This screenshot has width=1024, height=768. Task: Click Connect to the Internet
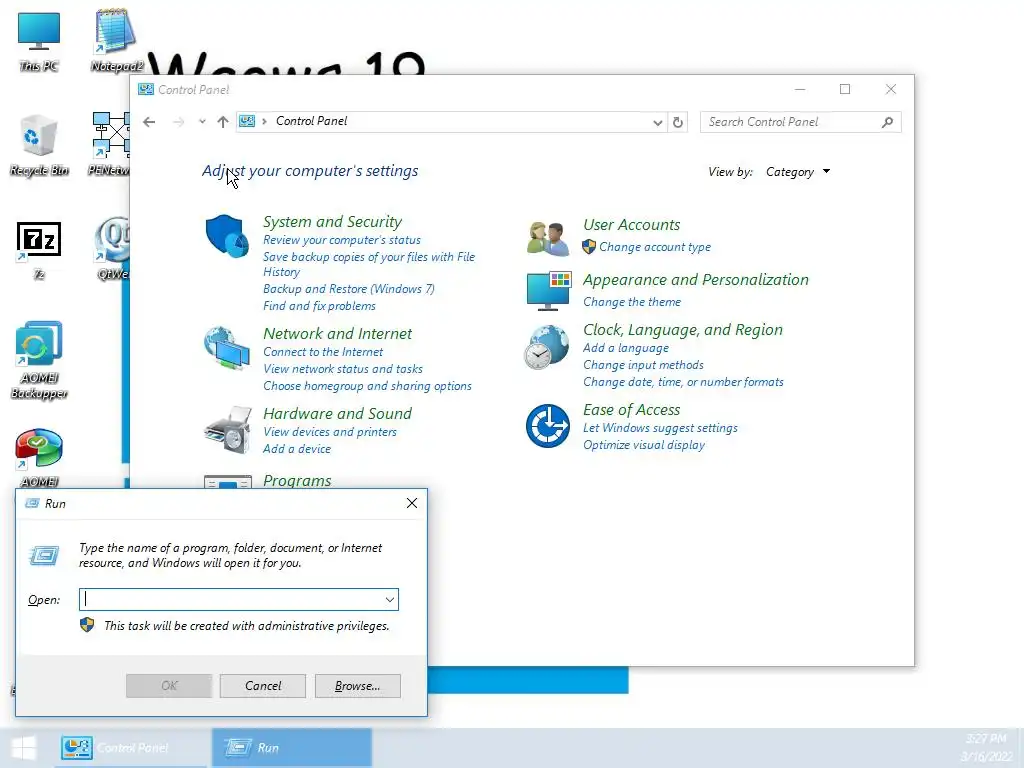coord(323,352)
